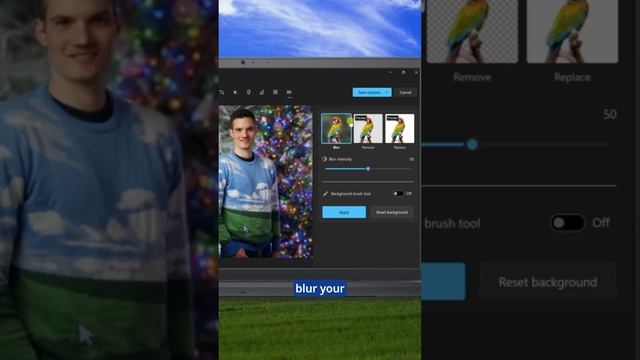Minimize the Photos editor window
640x360 pixels.
point(390,72)
